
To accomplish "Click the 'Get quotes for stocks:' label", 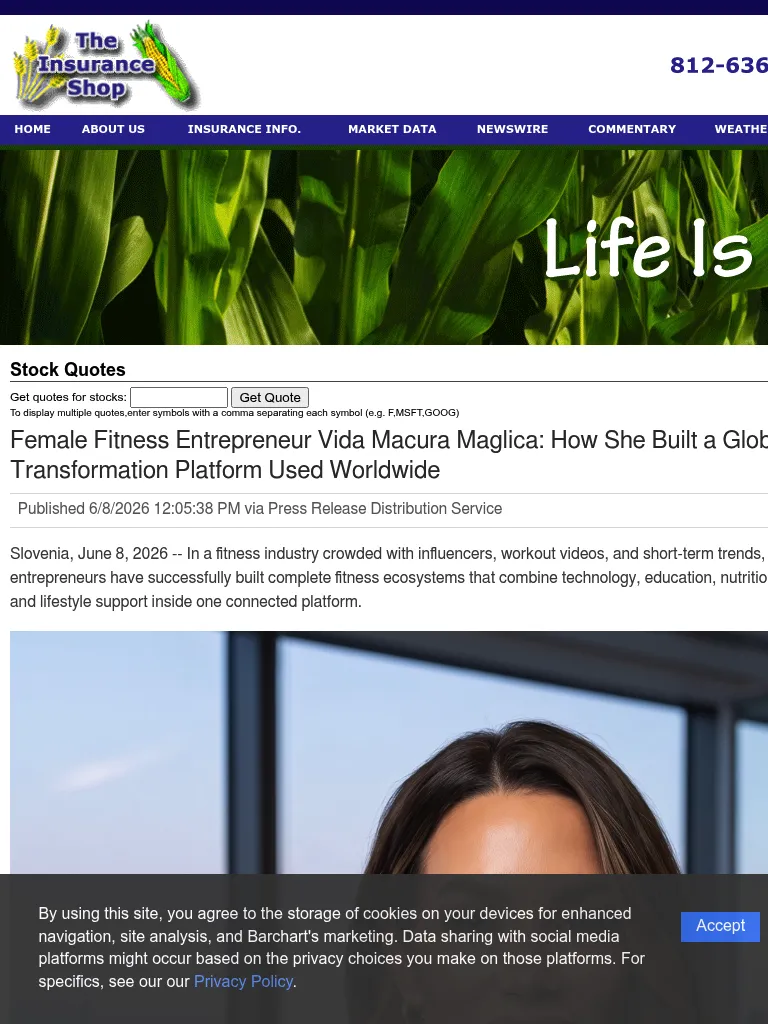I will click(x=69, y=397).
